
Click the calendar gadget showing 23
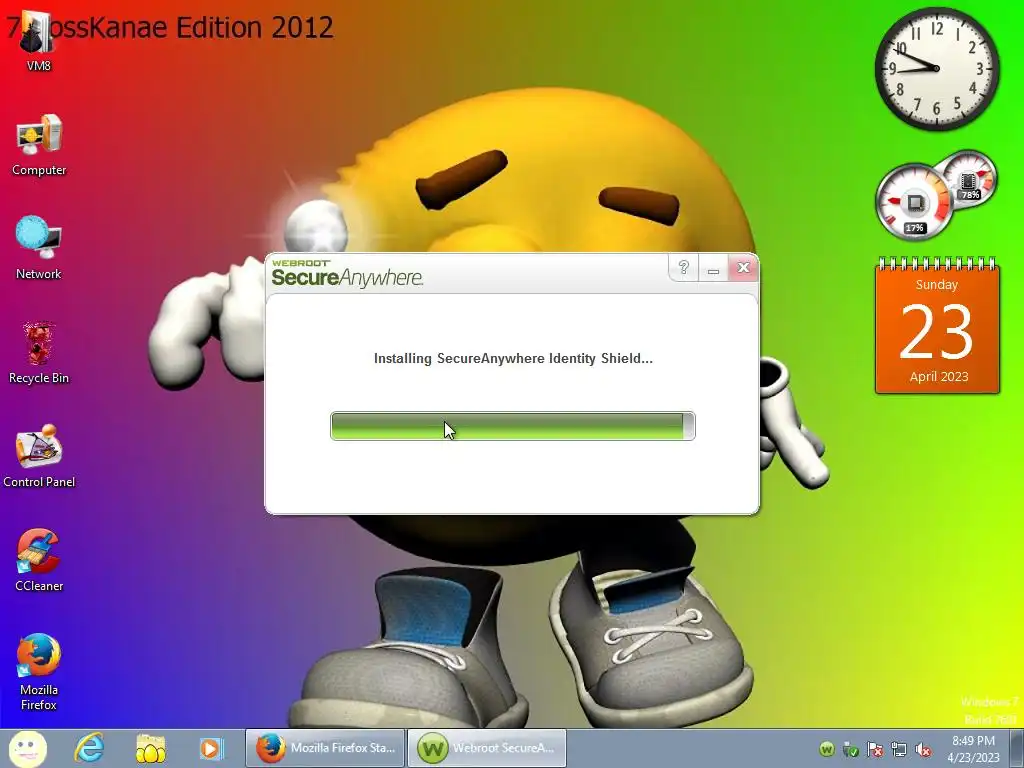point(937,327)
